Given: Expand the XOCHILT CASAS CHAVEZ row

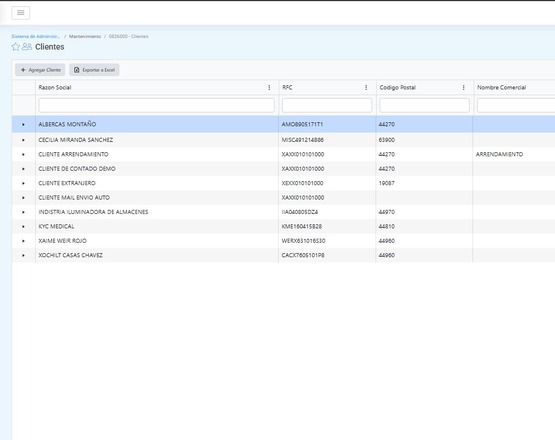Looking at the screenshot, I should tap(23, 255).
